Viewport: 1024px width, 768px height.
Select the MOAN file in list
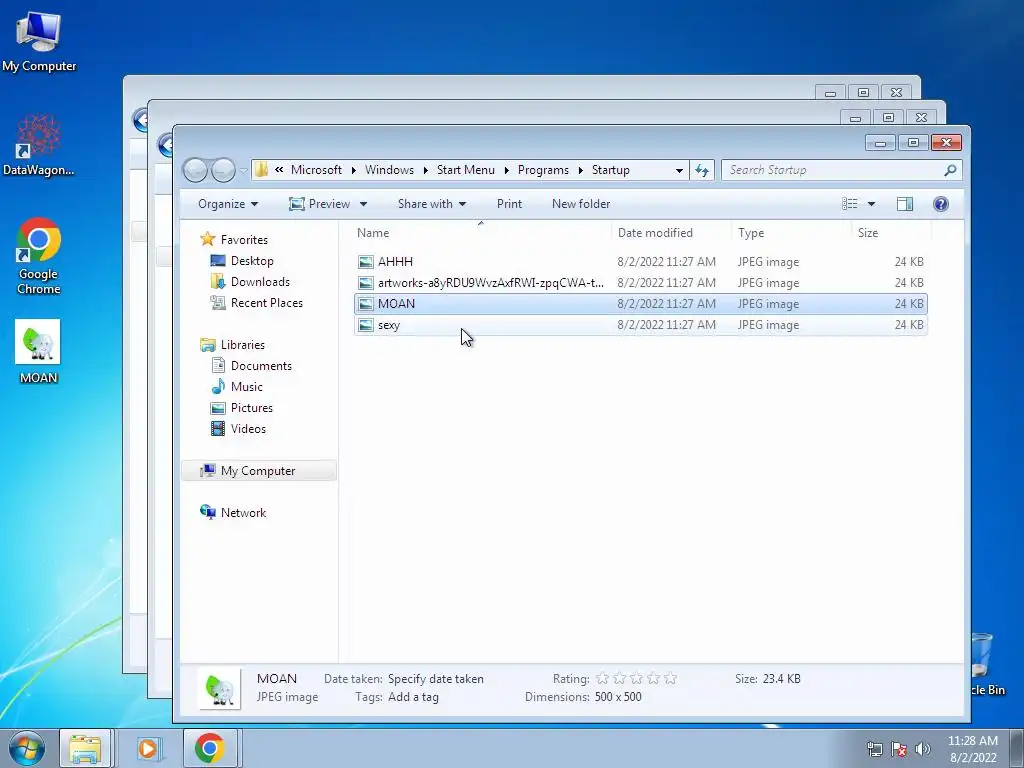(x=640, y=304)
